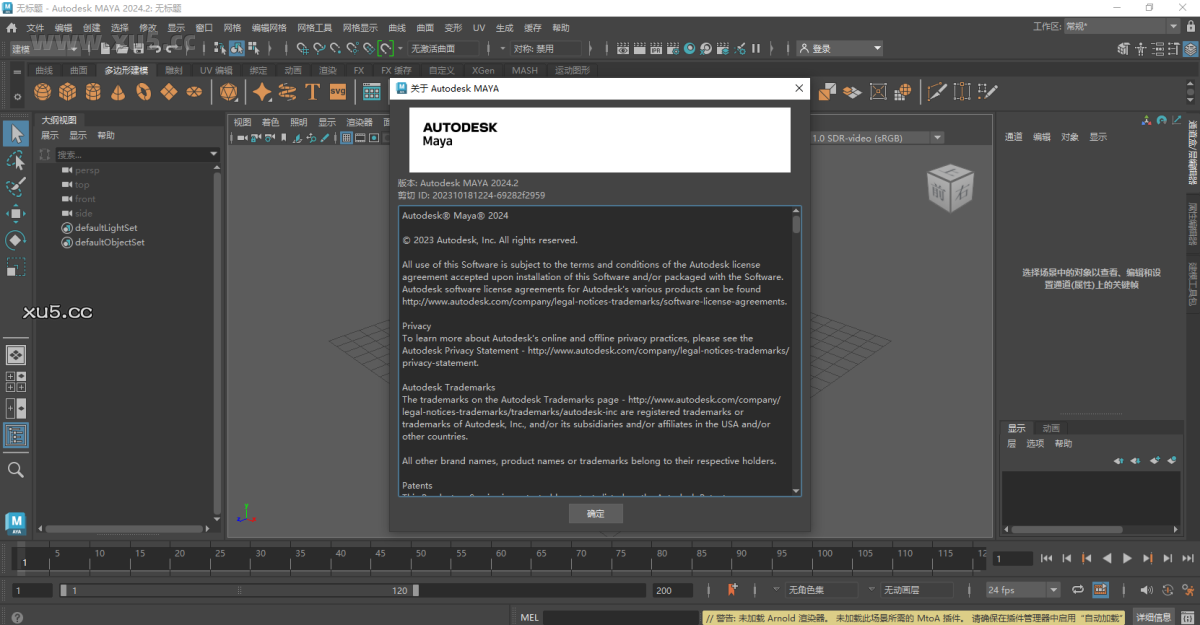This screenshot has height=625, width=1200.
Task: Select the Type tool on the shelf
Action: point(312,91)
